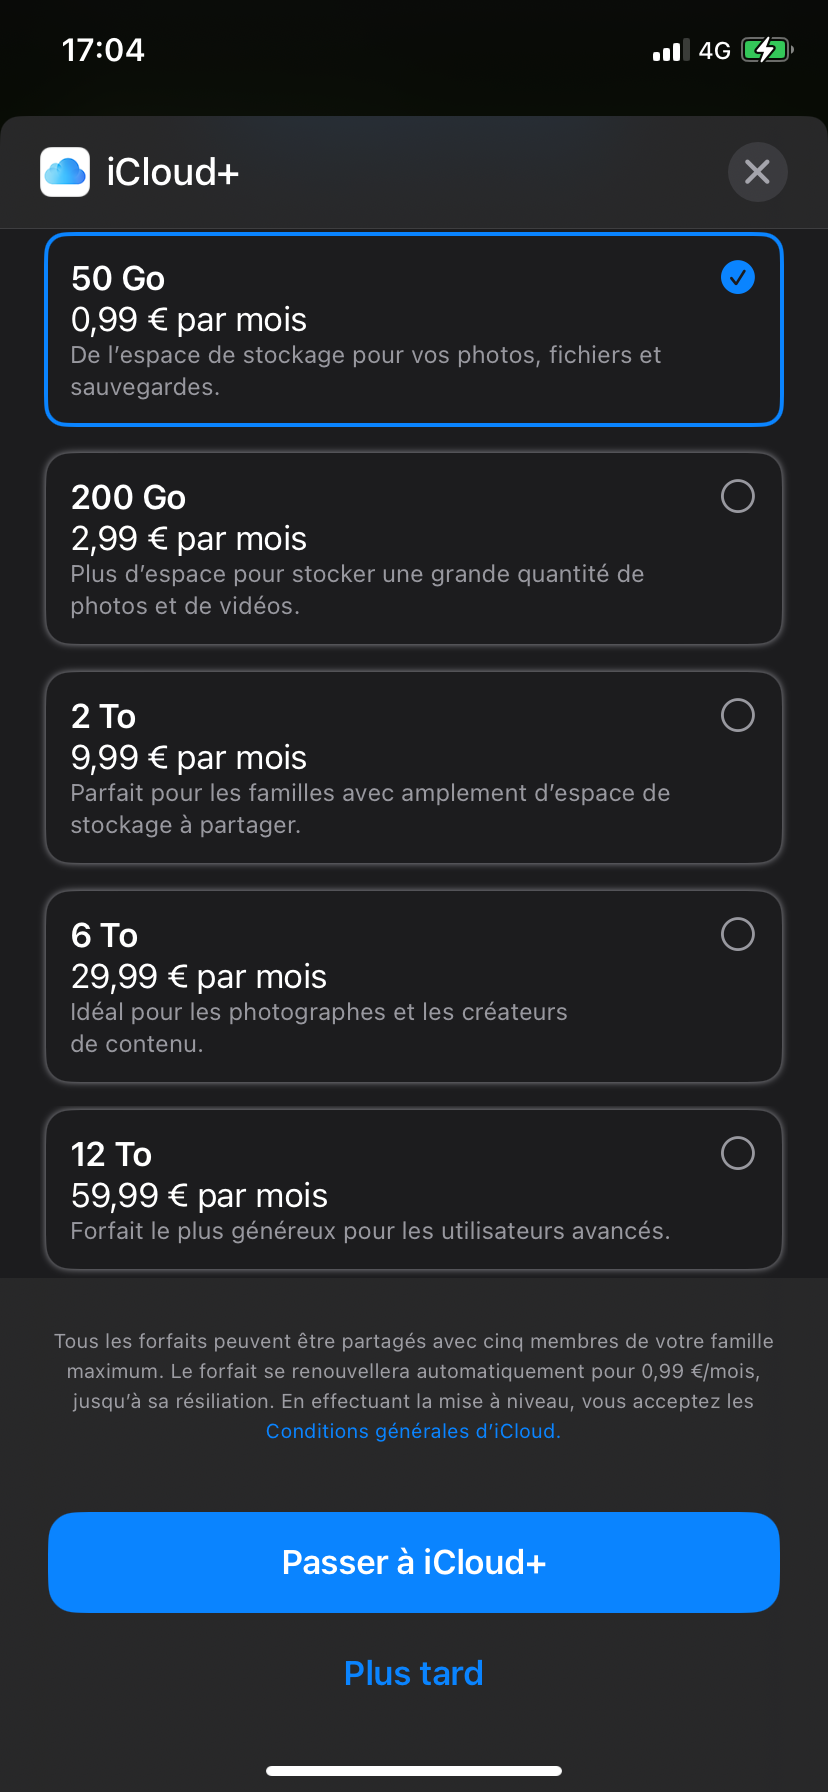Select the 200 Go radio button

click(738, 496)
